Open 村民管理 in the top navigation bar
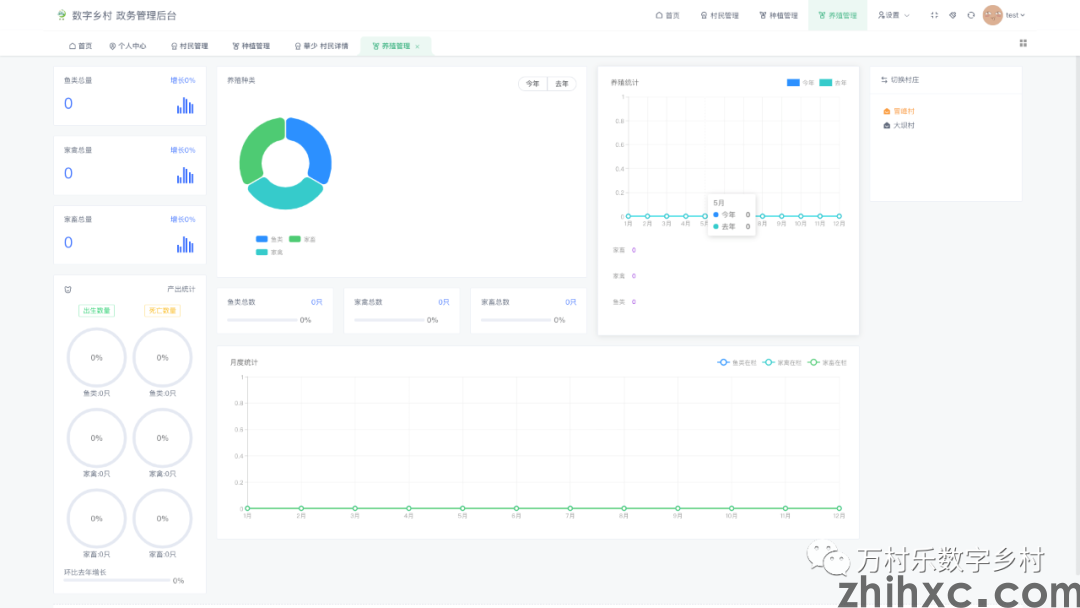1080x608 pixels. coord(720,15)
